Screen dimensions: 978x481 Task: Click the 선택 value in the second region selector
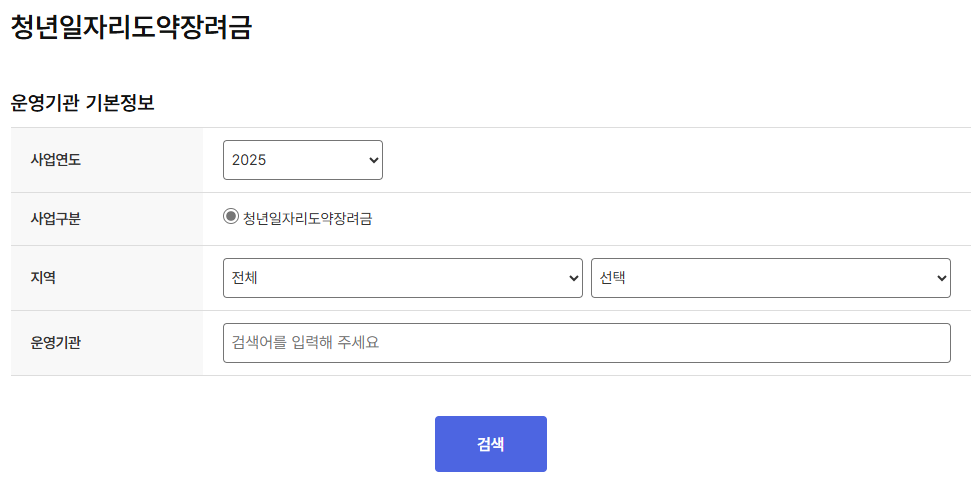point(612,278)
